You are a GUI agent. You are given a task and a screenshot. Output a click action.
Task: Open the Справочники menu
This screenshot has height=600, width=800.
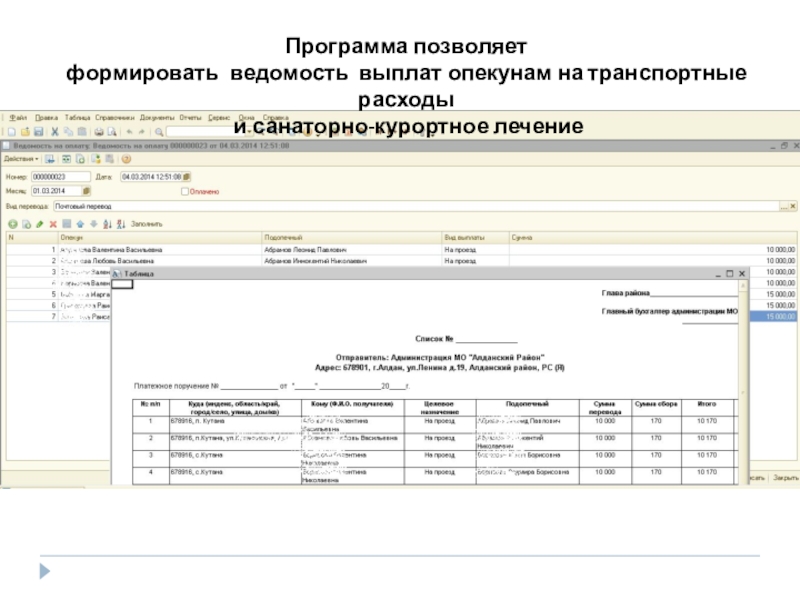pyautogui.click(x=115, y=118)
